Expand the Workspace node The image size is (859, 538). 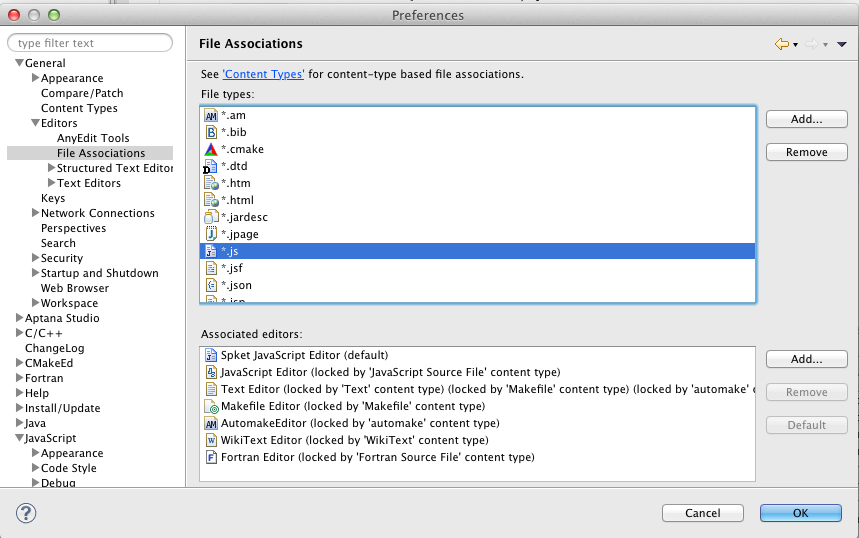[x=36, y=302]
